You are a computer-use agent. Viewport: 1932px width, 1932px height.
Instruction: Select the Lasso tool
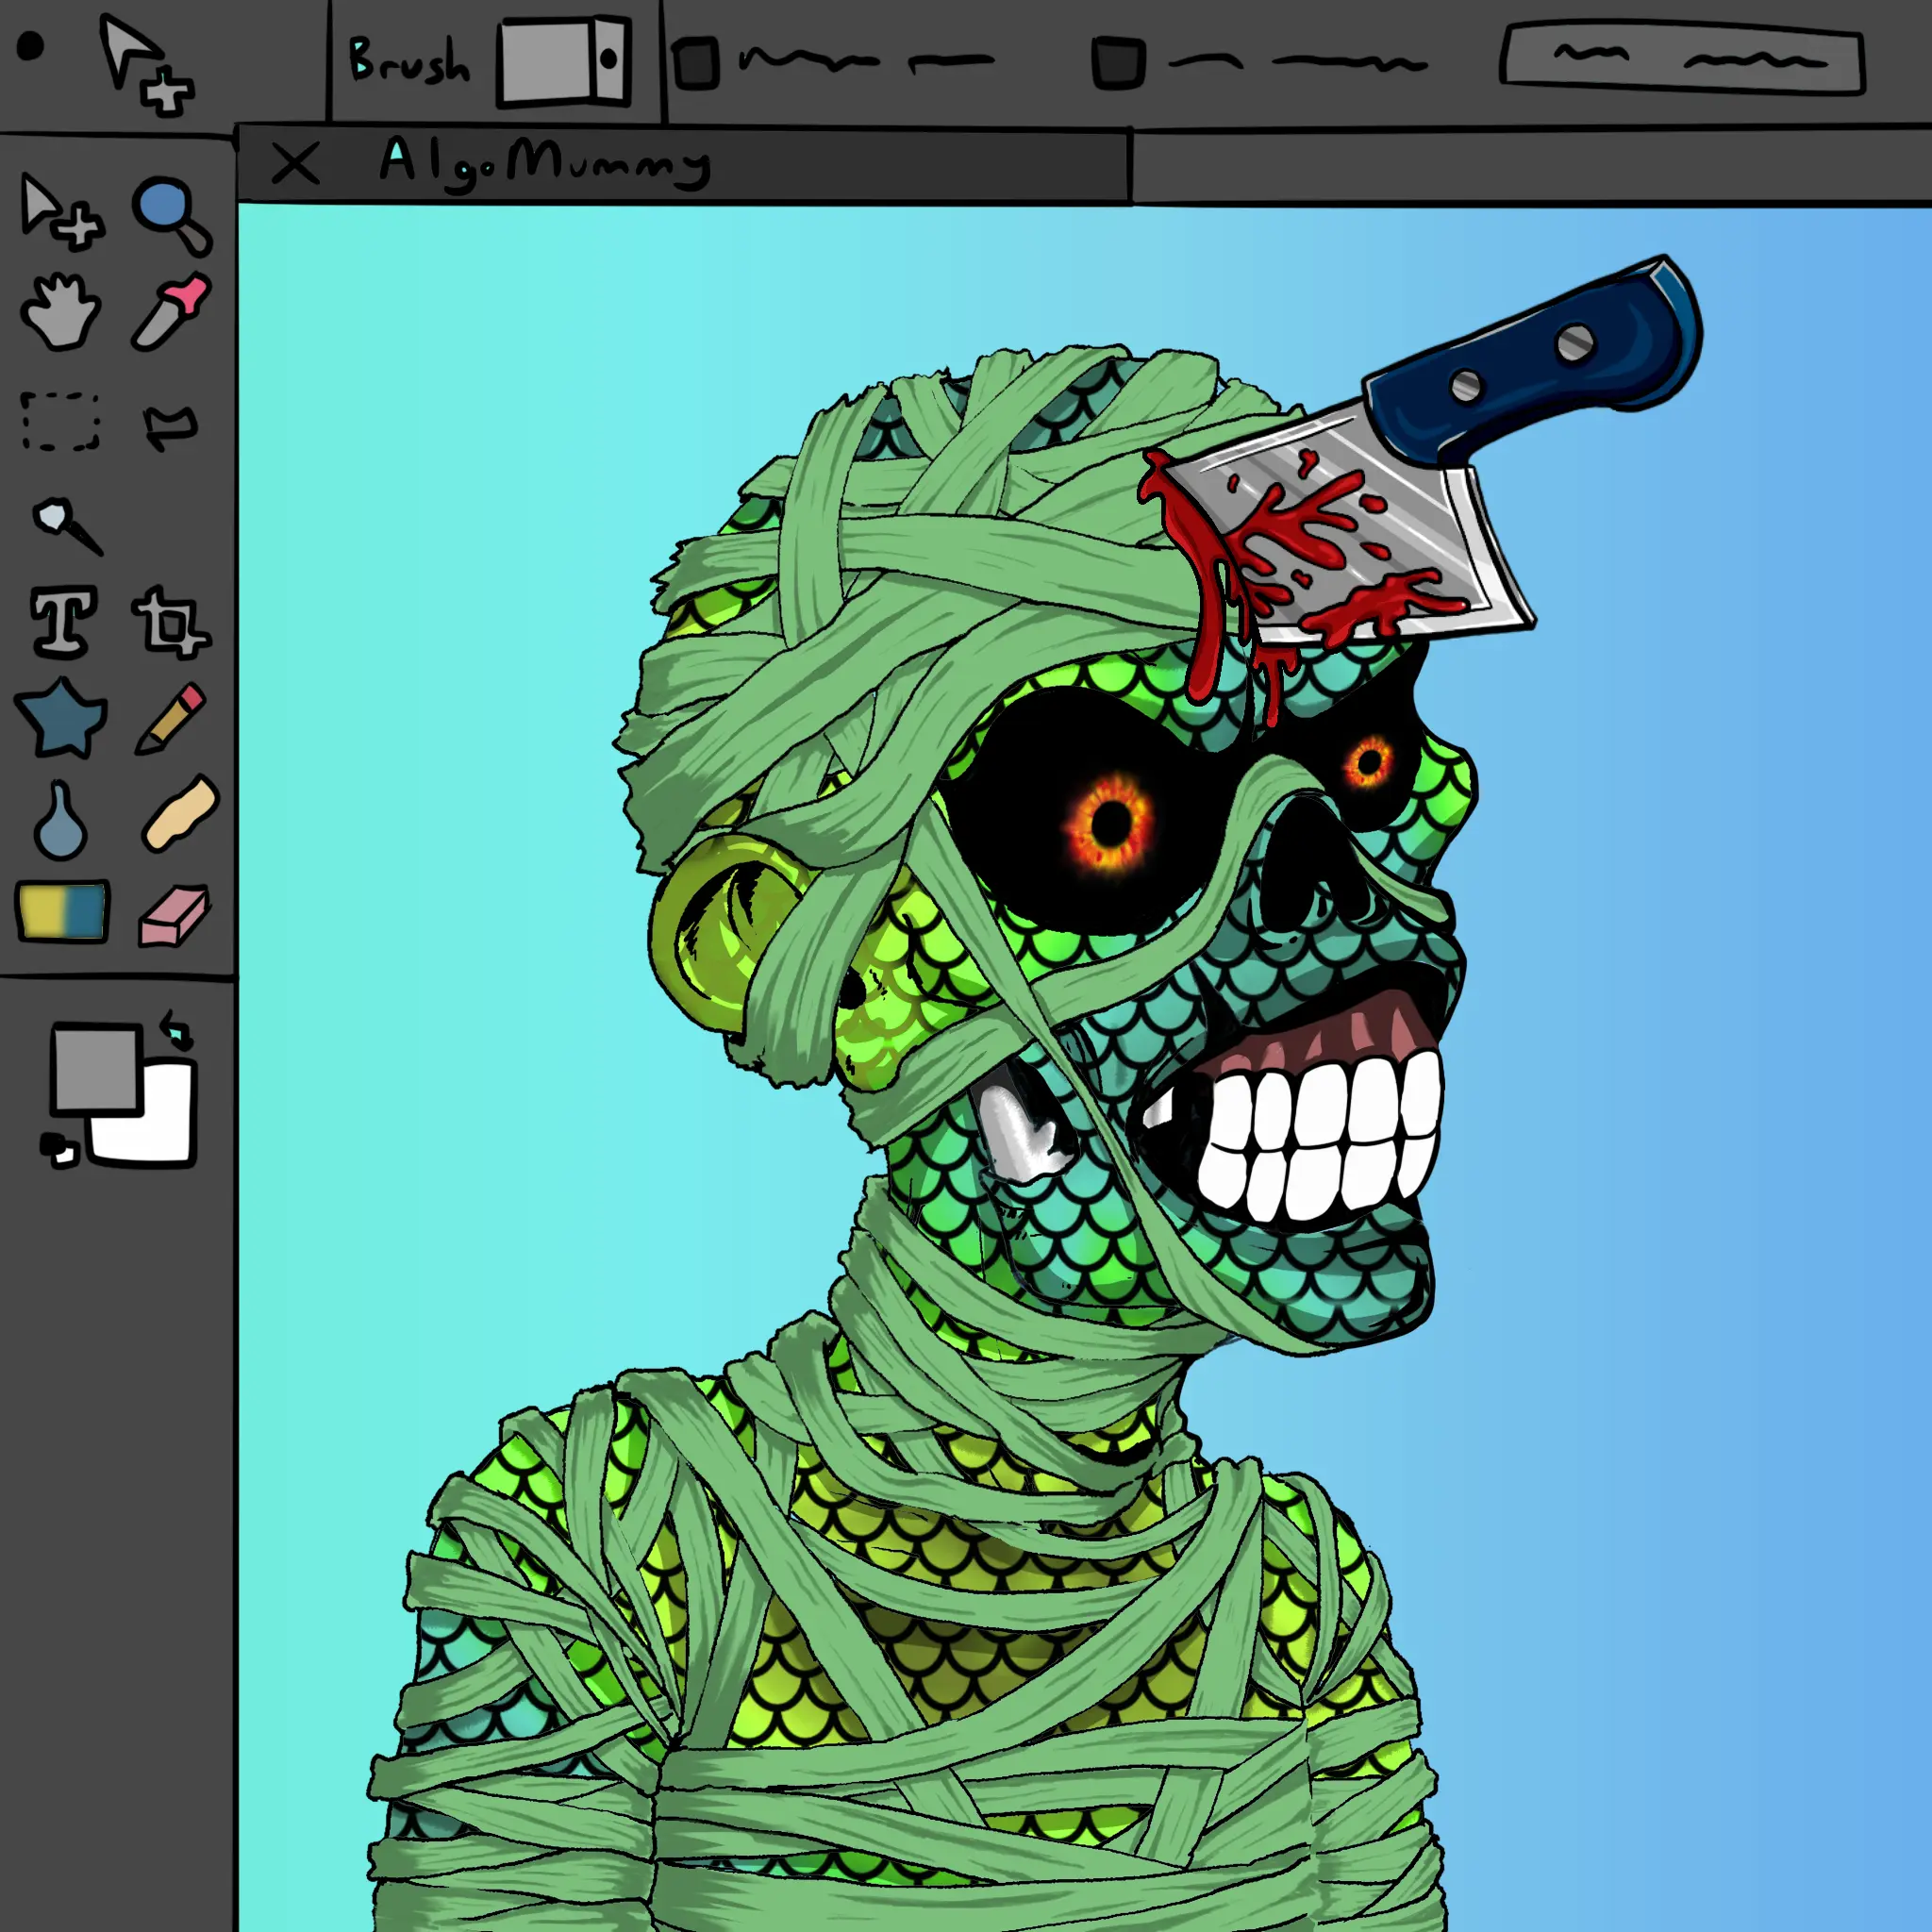(170, 428)
